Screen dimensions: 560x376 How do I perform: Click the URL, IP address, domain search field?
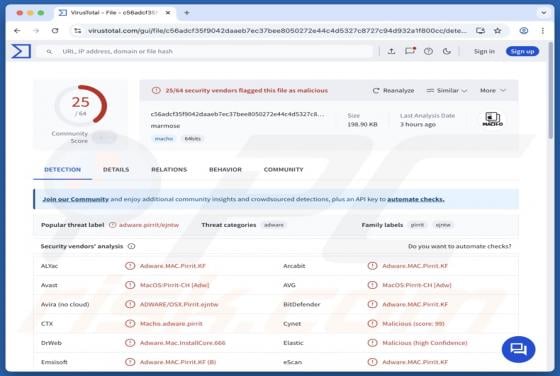pyautogui.click(x=205, y=51)
